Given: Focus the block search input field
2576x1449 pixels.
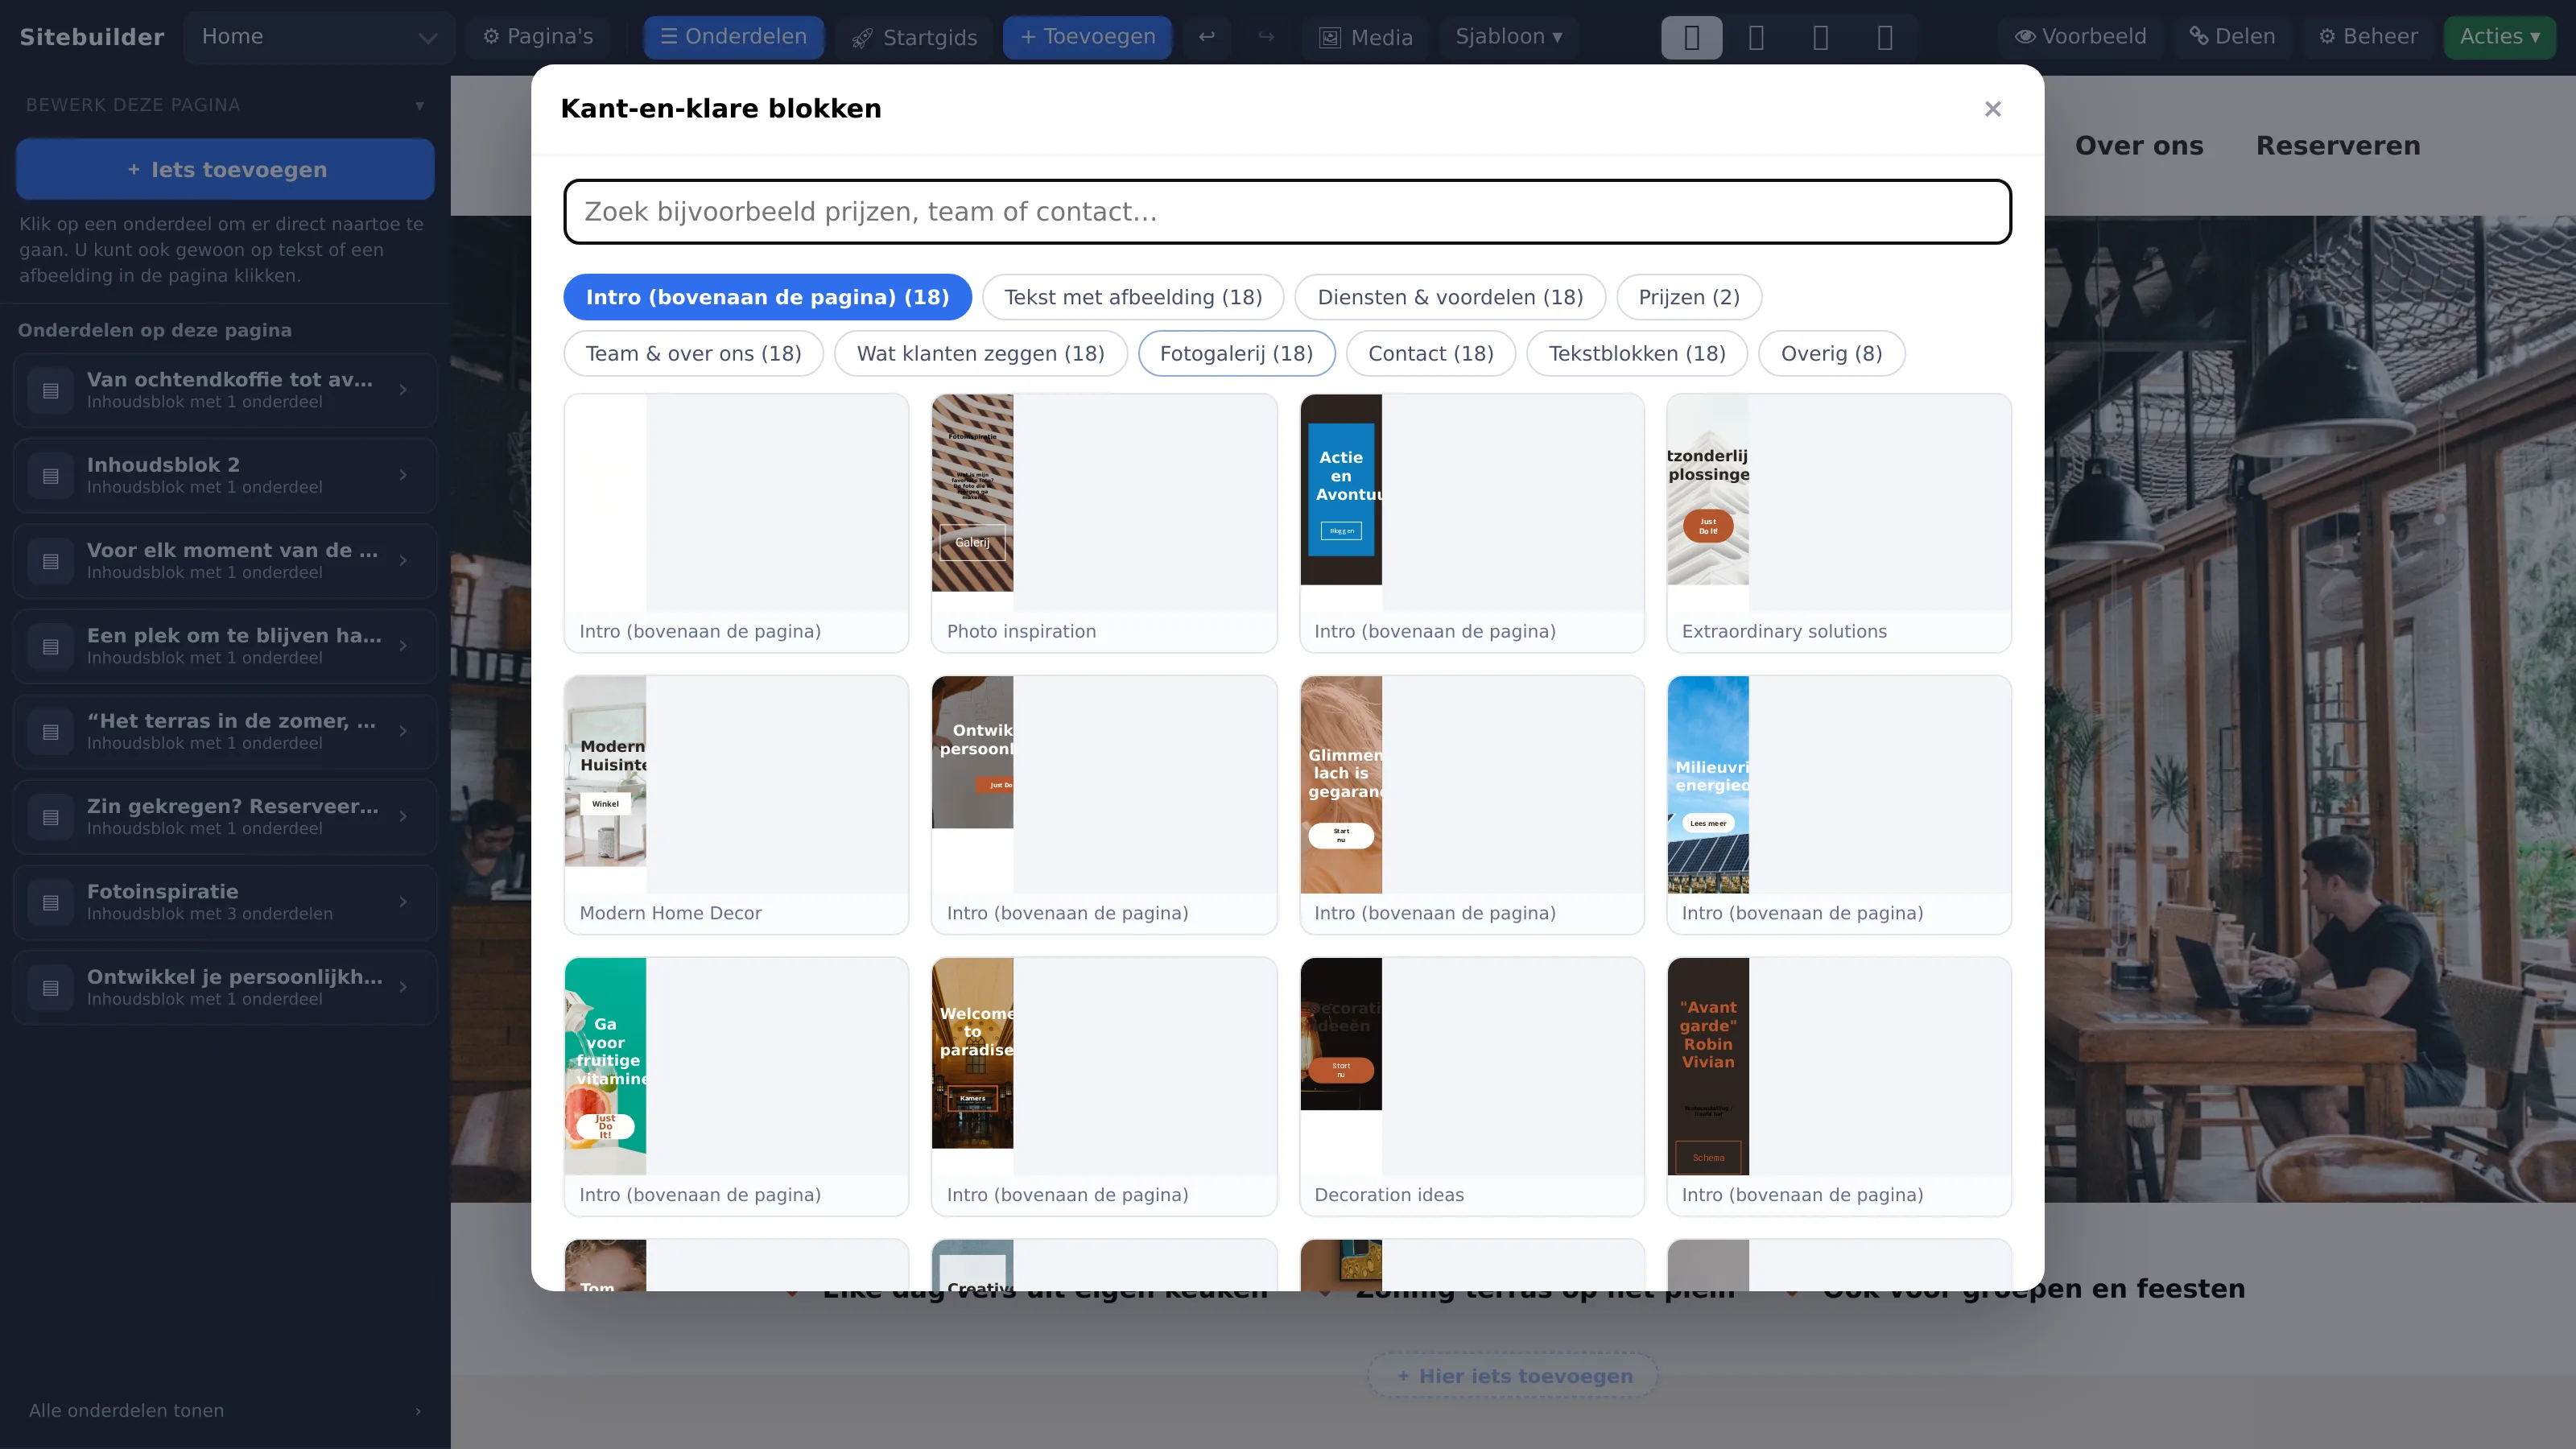Looking at the screenshot, I should 1287,211.
